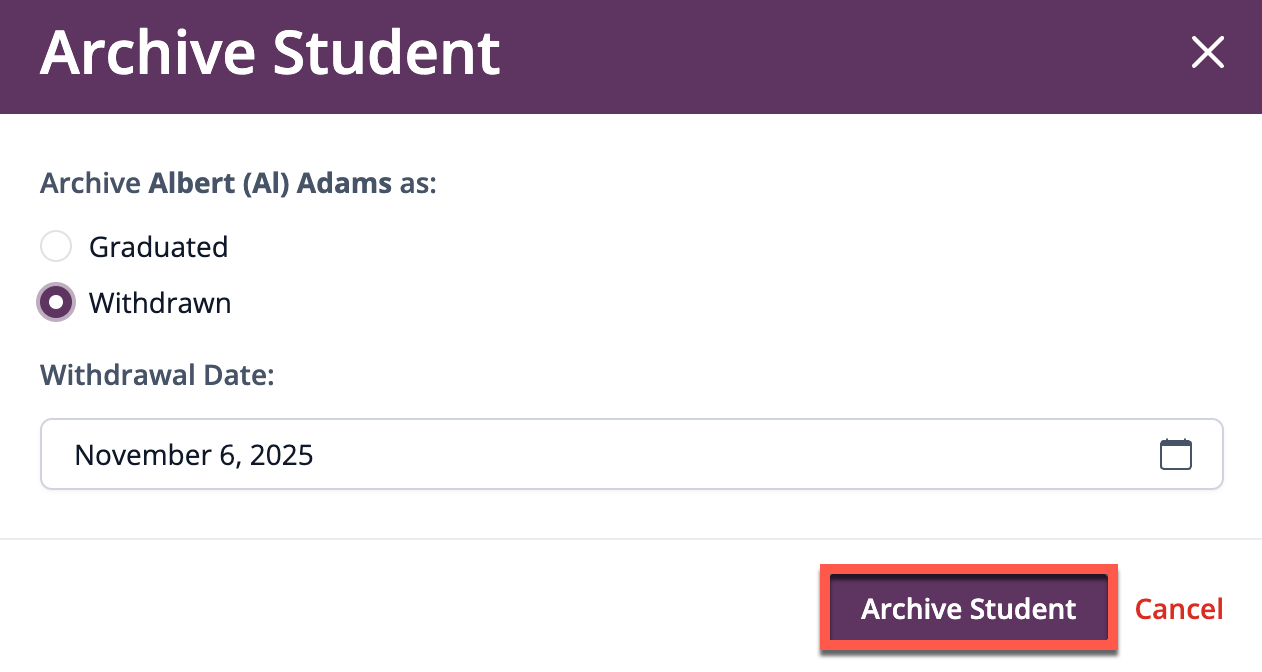Viewport: 1262px width, 672px height.
Task: Close the Archive Student dialog with X
Action: [x=1208, y=53]
